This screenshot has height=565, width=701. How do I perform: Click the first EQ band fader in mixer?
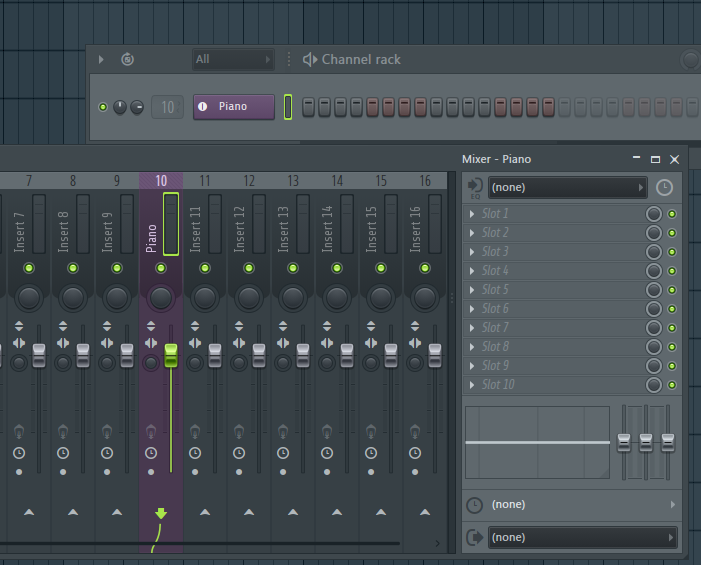pyautogui.click(x=624, y=443)
